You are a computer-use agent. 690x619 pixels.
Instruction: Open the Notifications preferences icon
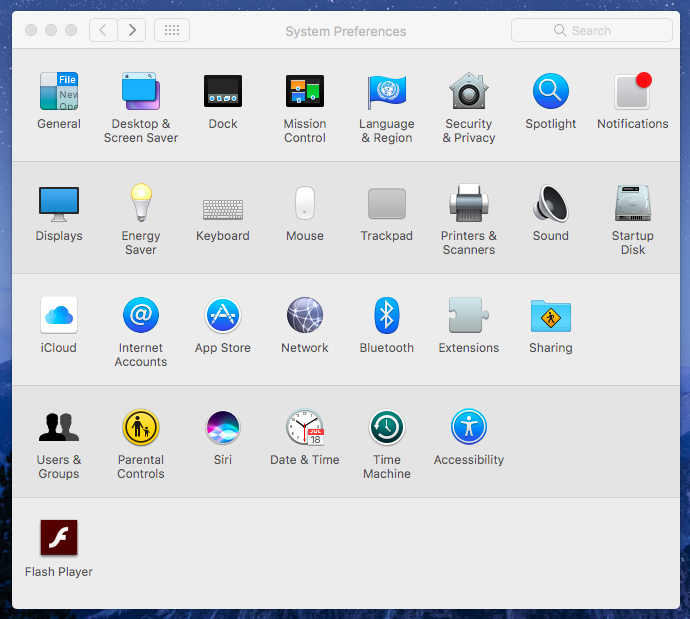point(633,91)
